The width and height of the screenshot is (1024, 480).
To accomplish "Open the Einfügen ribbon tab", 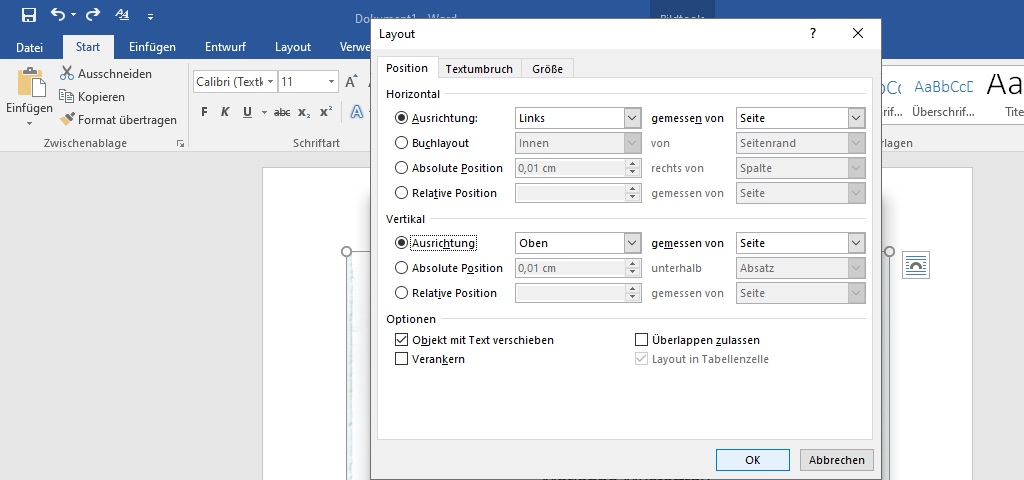I will click(152, 47).
